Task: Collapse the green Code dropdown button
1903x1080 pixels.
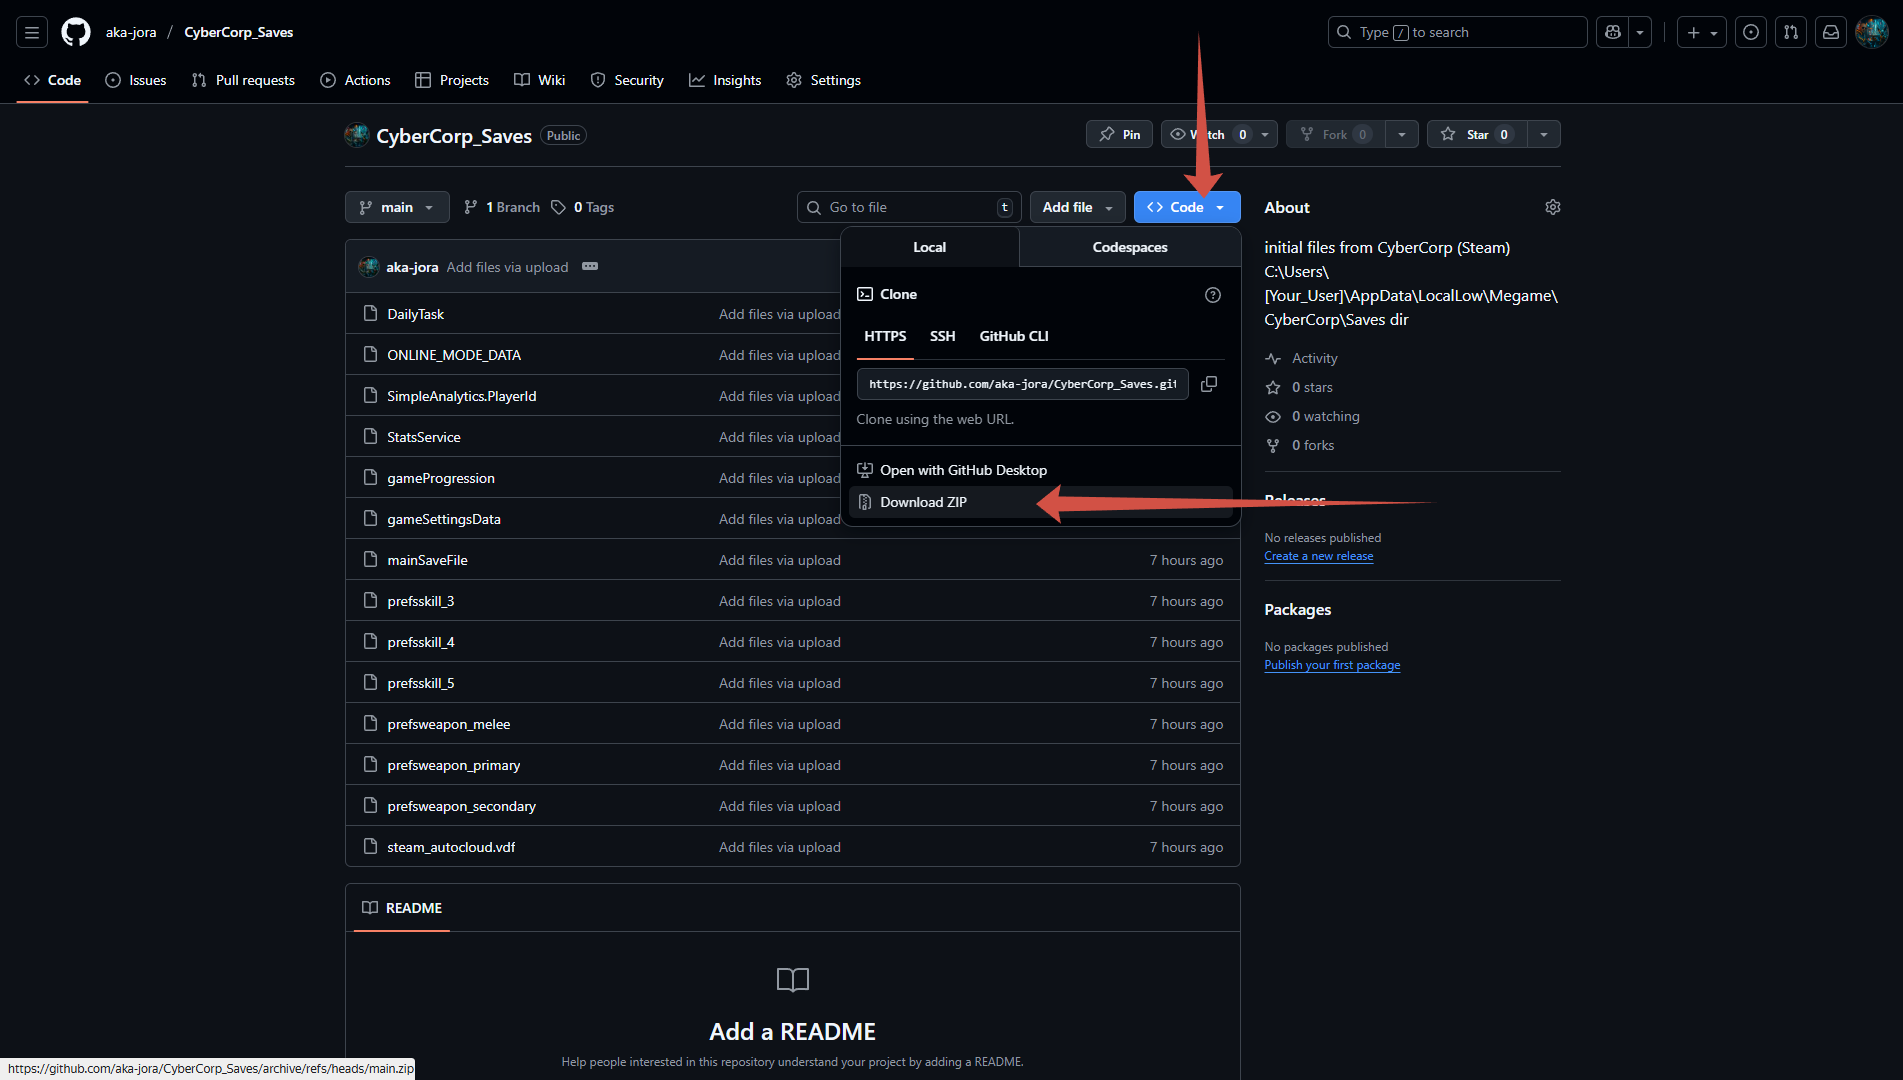Action: (1187, 207)
